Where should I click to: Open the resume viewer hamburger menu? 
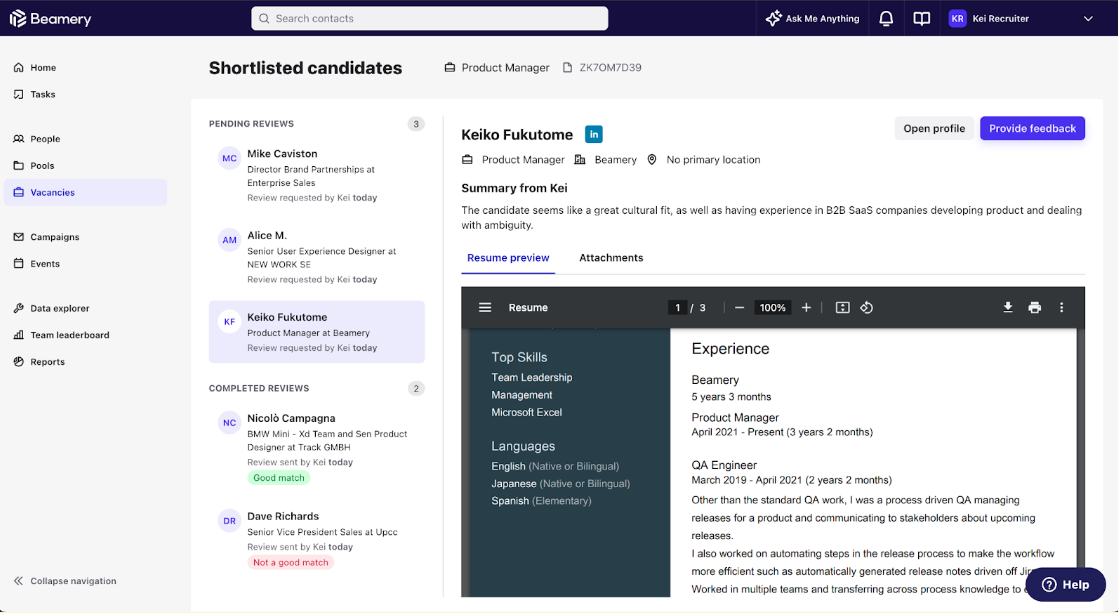(x=485, y=307)
